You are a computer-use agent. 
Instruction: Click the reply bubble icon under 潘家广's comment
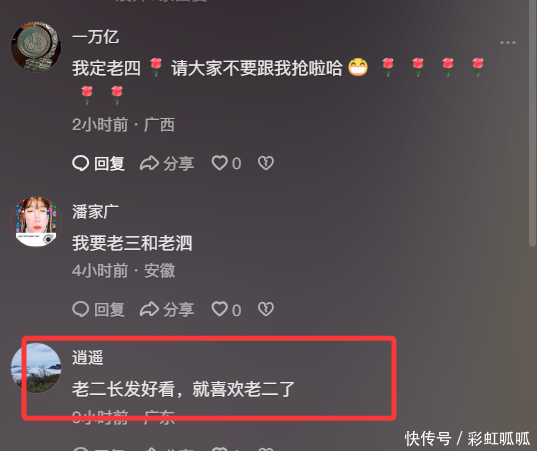coord(81,309)
